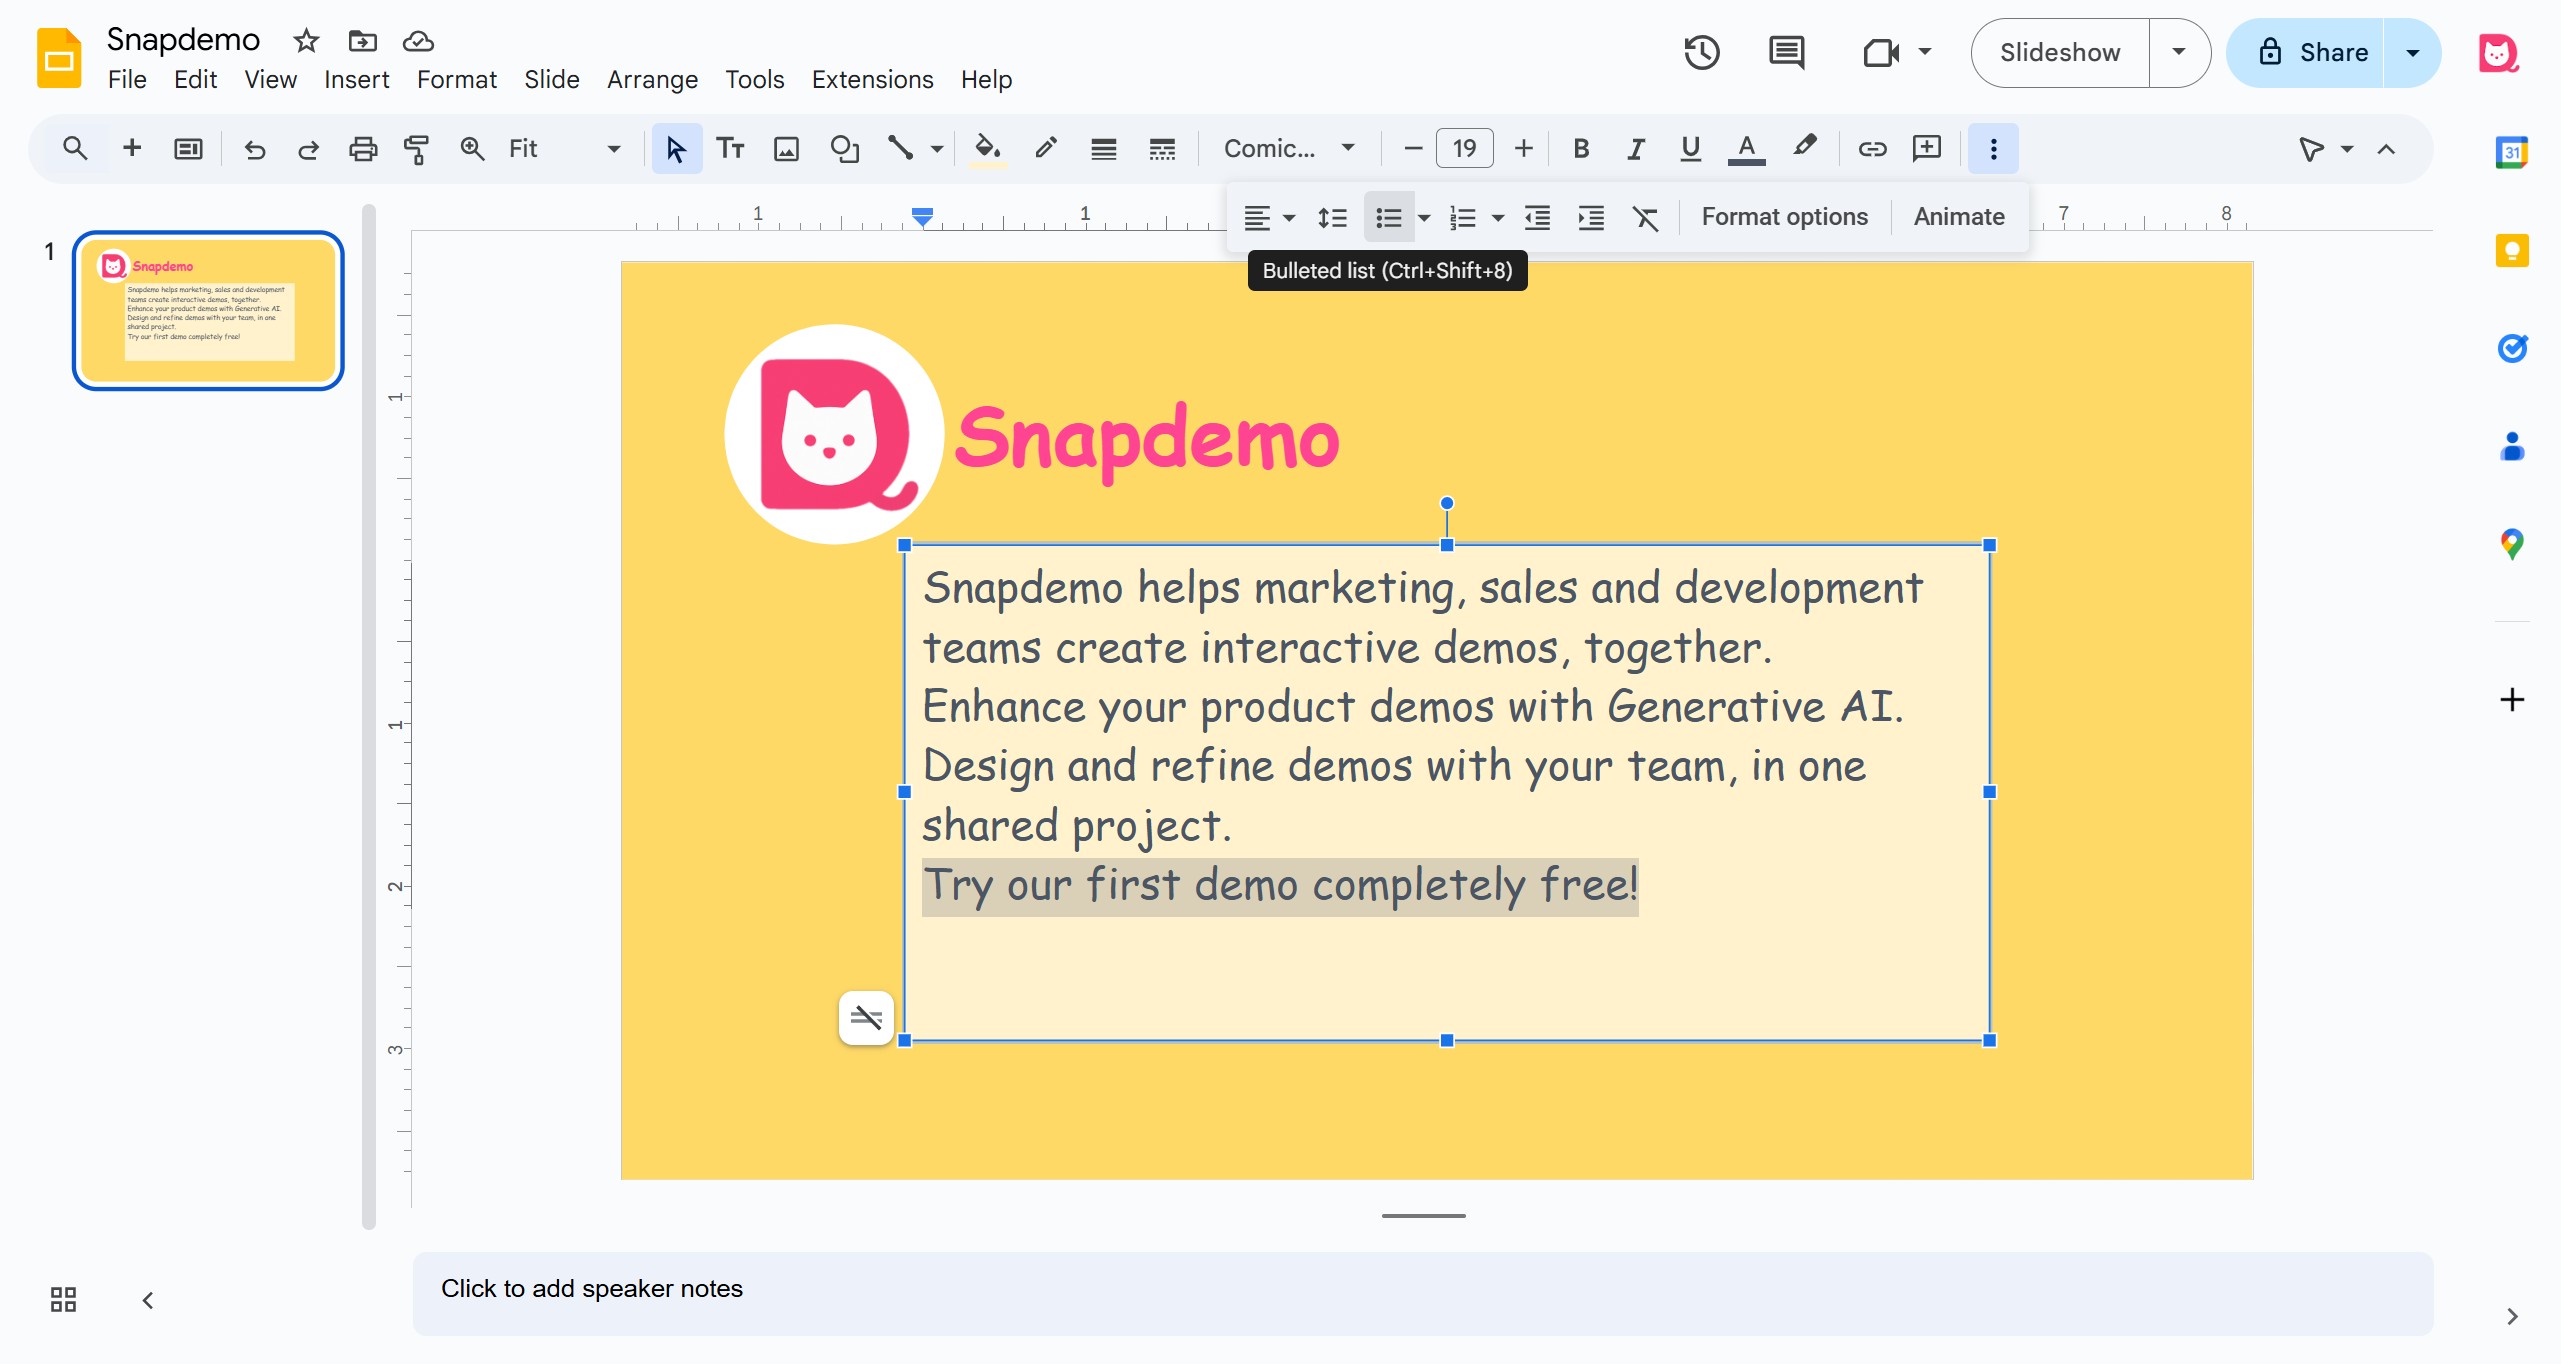2561x1365 pixels.
Task: Open the Extensions menu
Action: pyautogui.click(x=872, y=79)
